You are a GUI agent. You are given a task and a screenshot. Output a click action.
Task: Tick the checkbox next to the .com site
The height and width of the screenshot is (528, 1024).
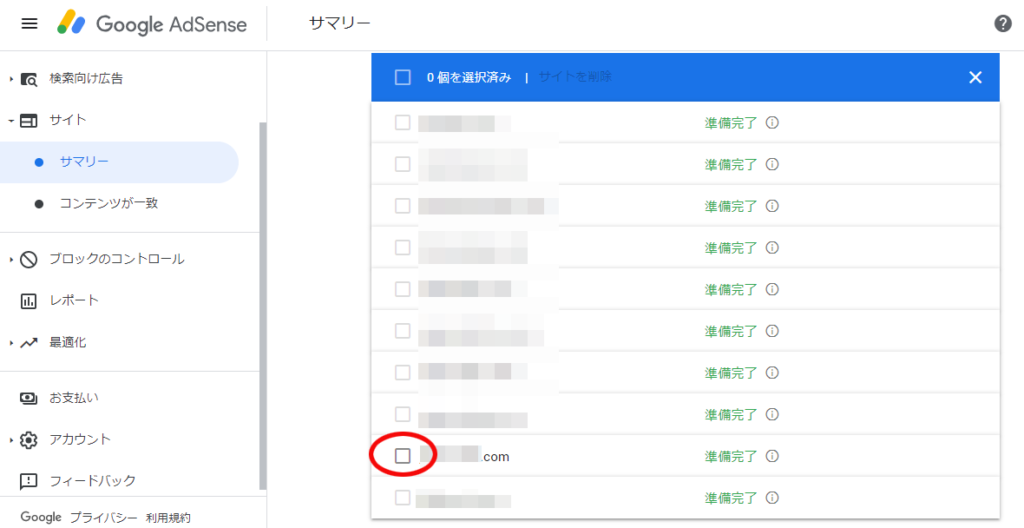(x=403, y=456)
